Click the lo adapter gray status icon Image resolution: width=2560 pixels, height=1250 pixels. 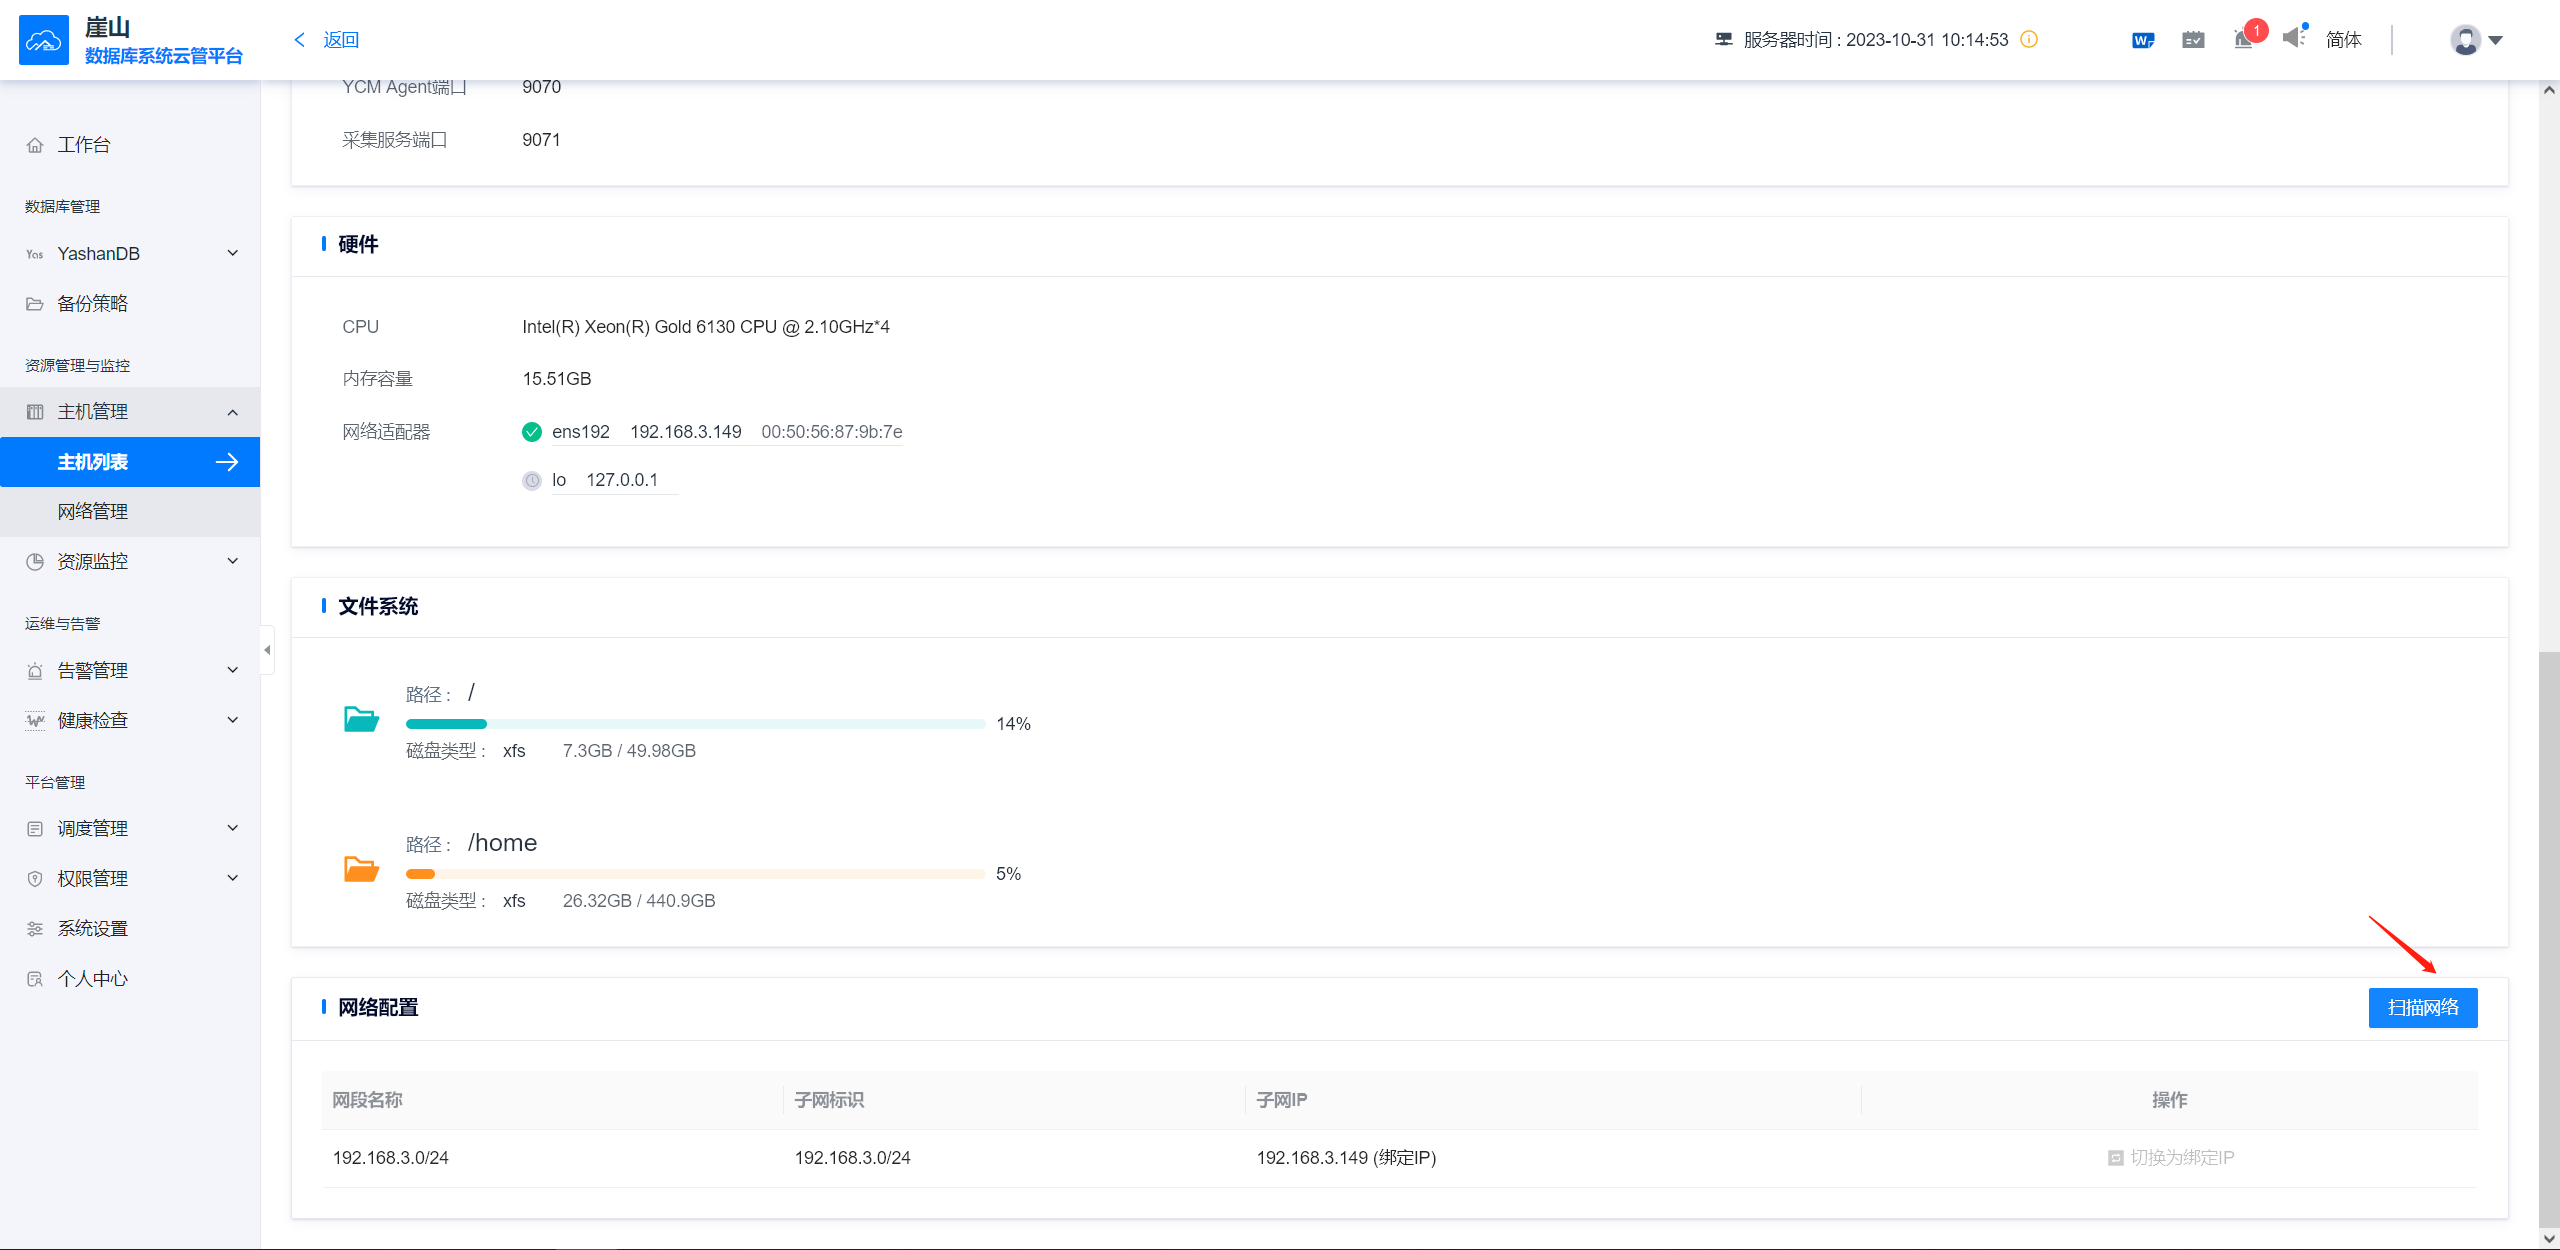point(532,481)
